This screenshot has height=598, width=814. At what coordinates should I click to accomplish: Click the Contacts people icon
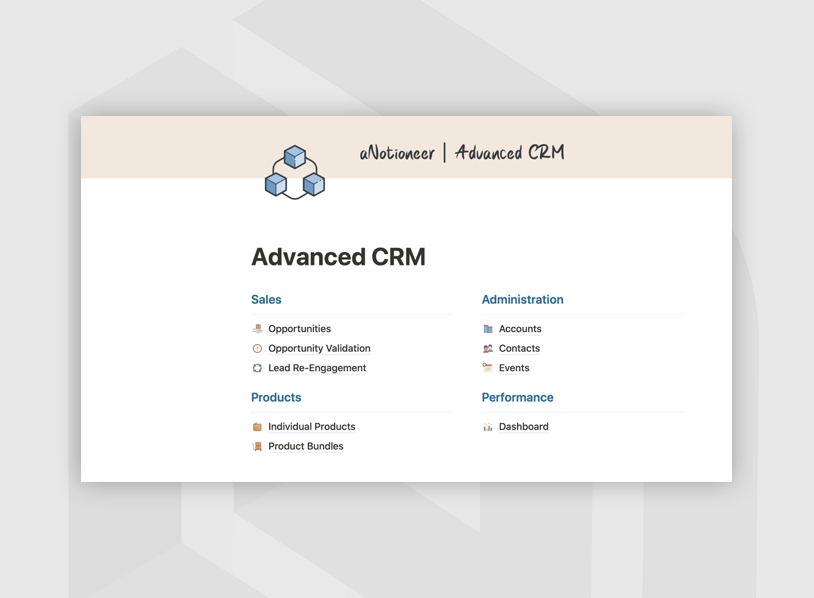coord(487,348)
